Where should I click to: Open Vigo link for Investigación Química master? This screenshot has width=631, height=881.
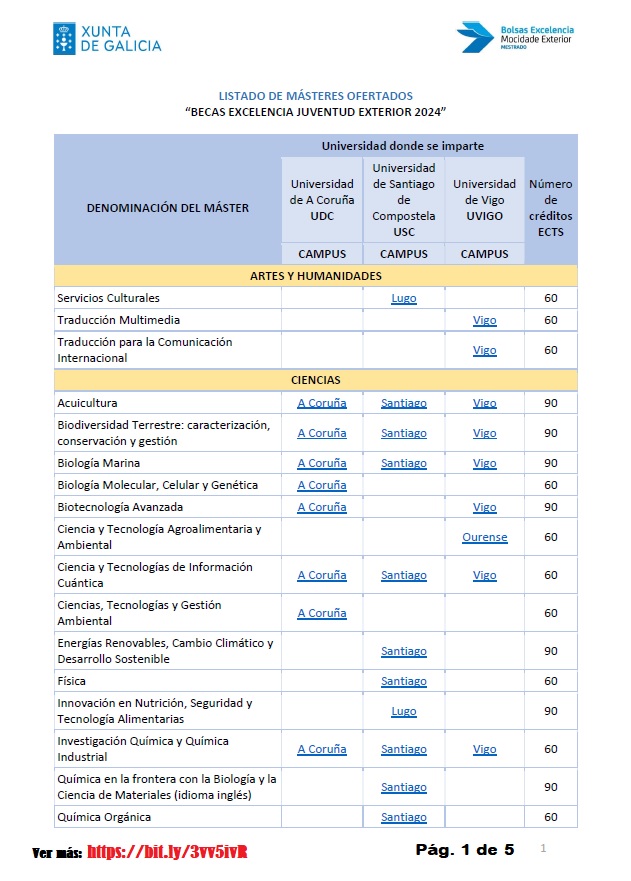(484, 749)
